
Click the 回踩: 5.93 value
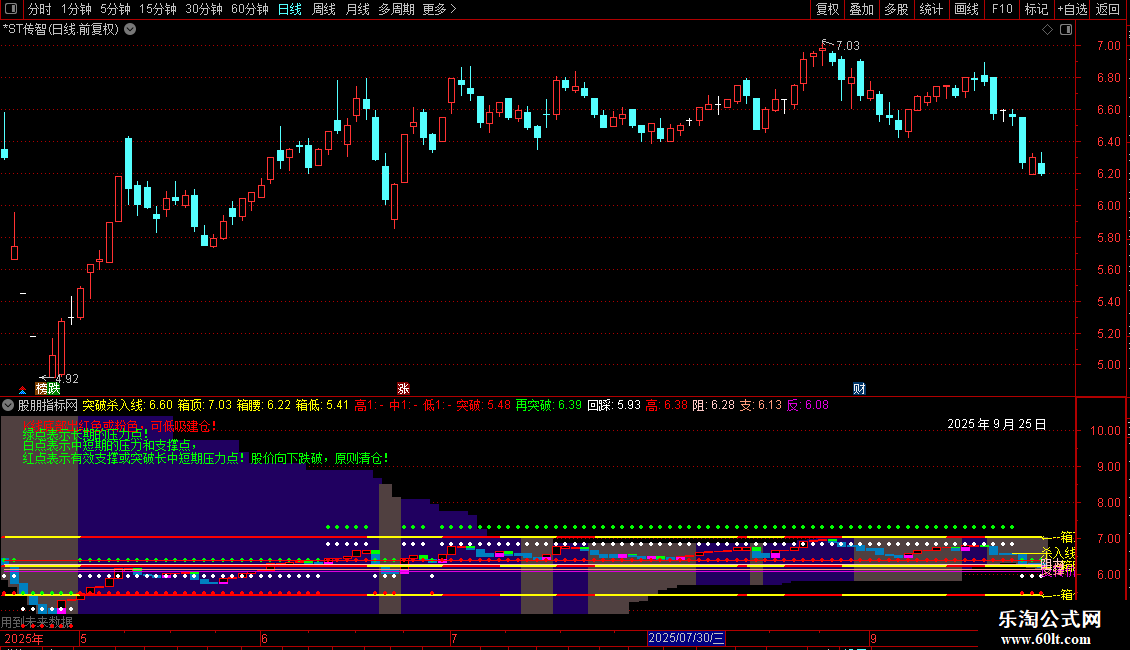pyautogui.click(x=614, y=405)
